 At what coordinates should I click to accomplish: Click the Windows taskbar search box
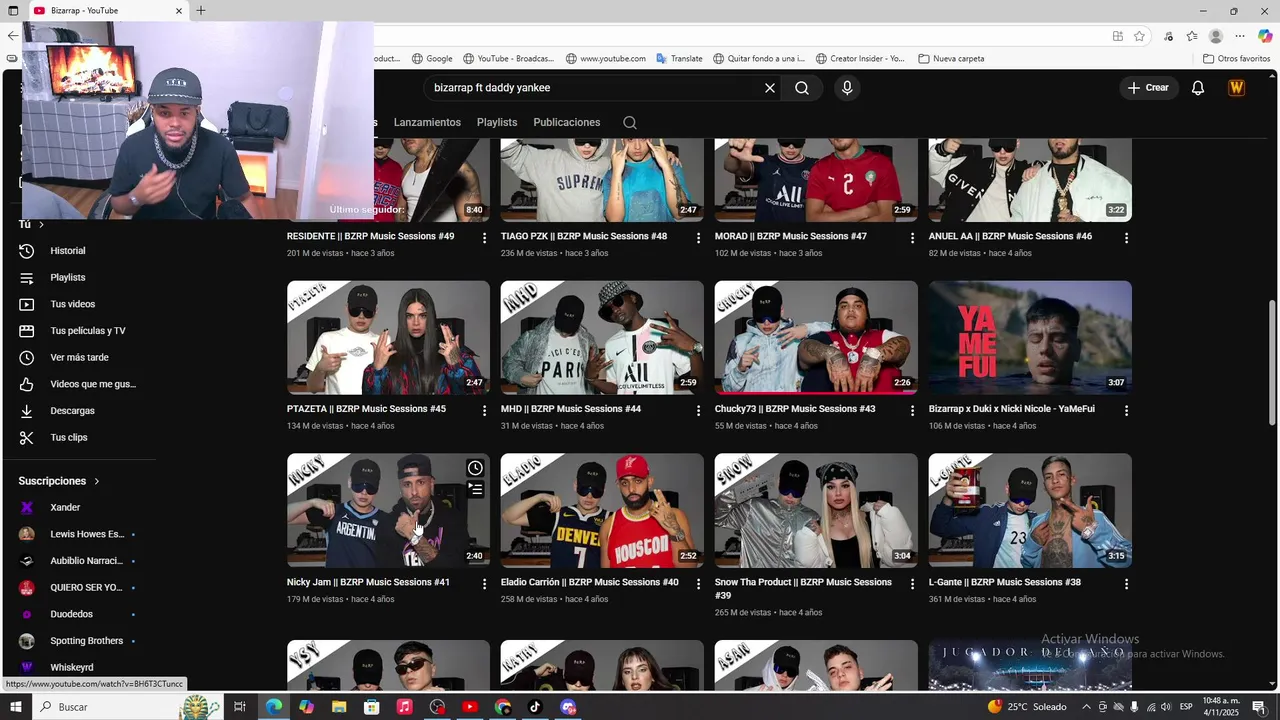click(x=128, y=707)
